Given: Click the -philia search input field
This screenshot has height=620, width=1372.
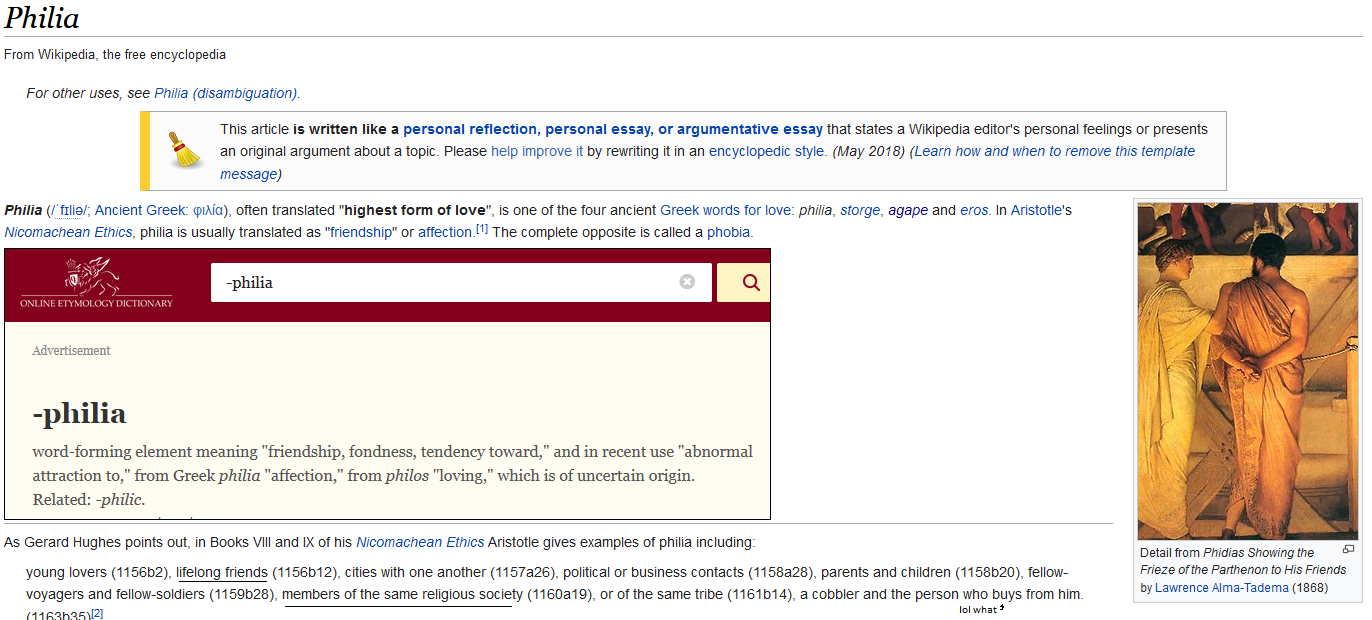Looking at the screenshot, I should click(461, 282).
